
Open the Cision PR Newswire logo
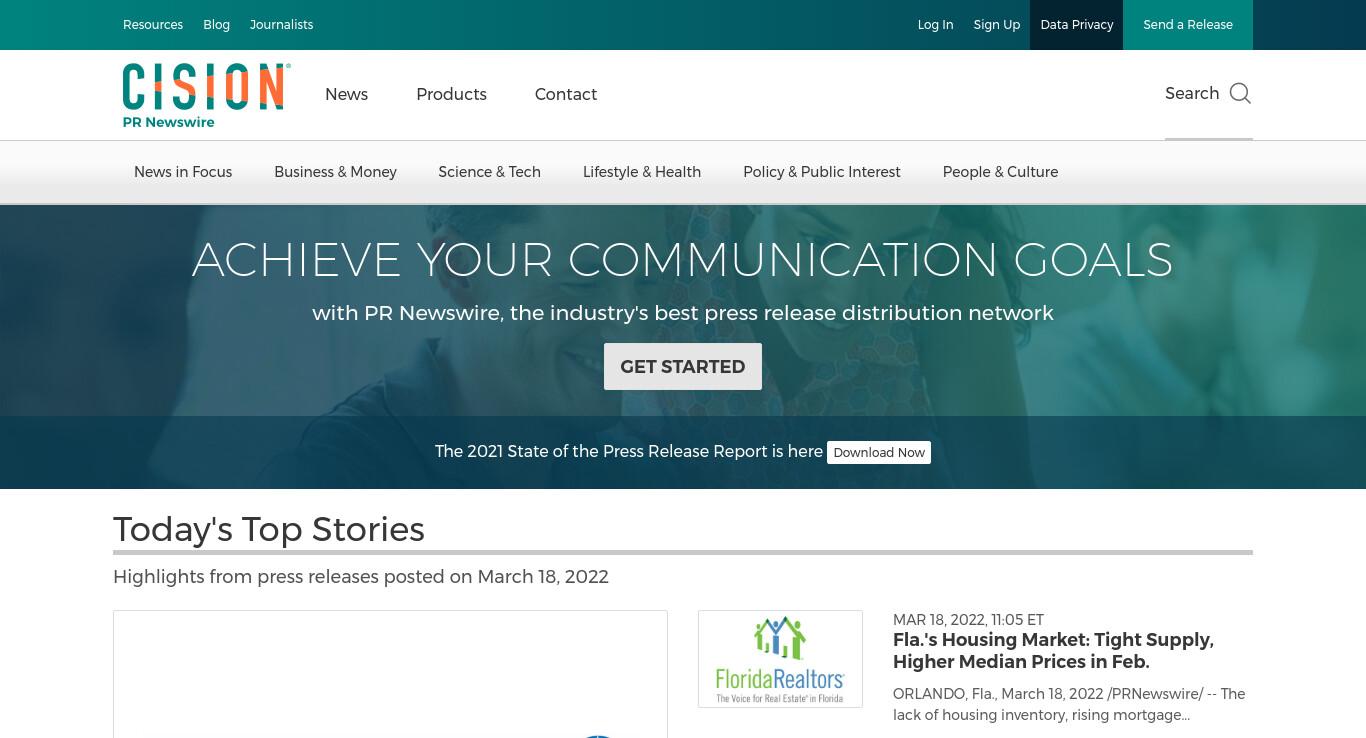(207, 95)
